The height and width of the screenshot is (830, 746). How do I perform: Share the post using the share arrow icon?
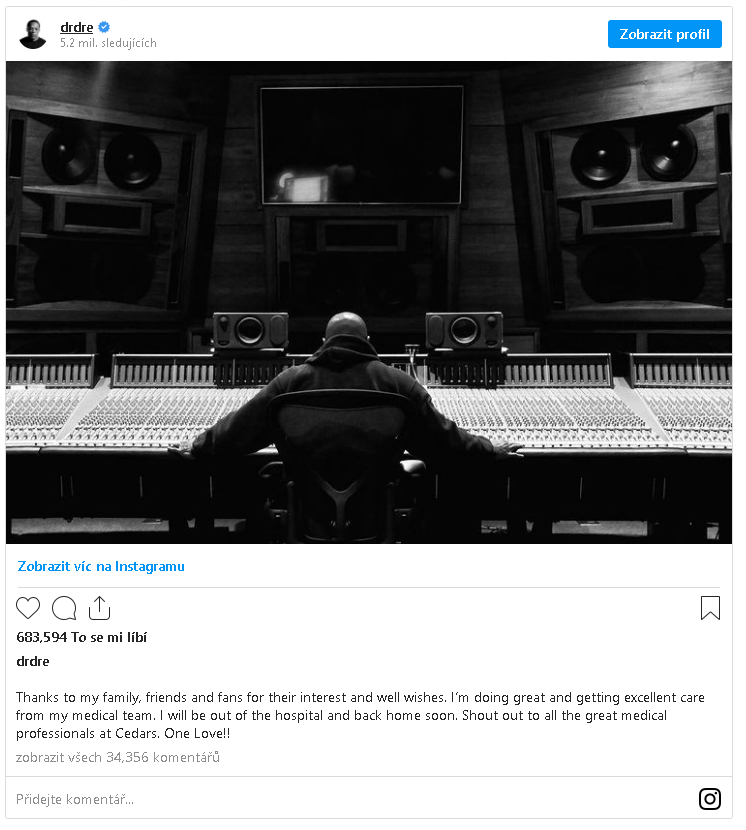[100, 608]
